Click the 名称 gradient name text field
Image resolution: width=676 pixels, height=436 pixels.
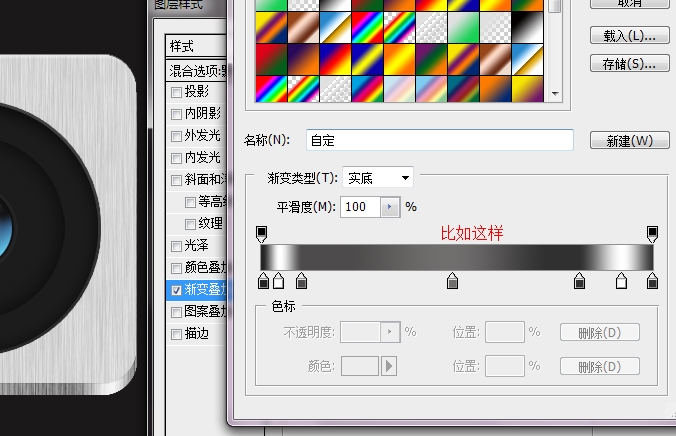(438, 140)
